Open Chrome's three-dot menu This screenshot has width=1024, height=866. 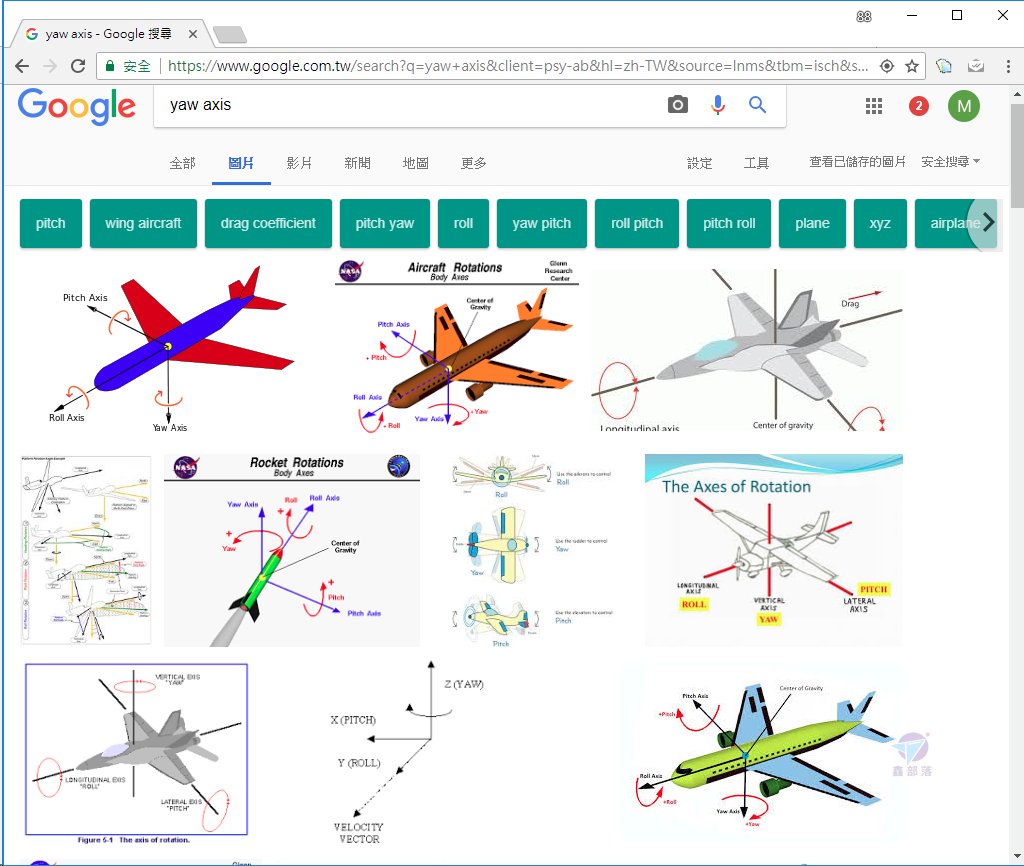click(x=1008, y=66)
